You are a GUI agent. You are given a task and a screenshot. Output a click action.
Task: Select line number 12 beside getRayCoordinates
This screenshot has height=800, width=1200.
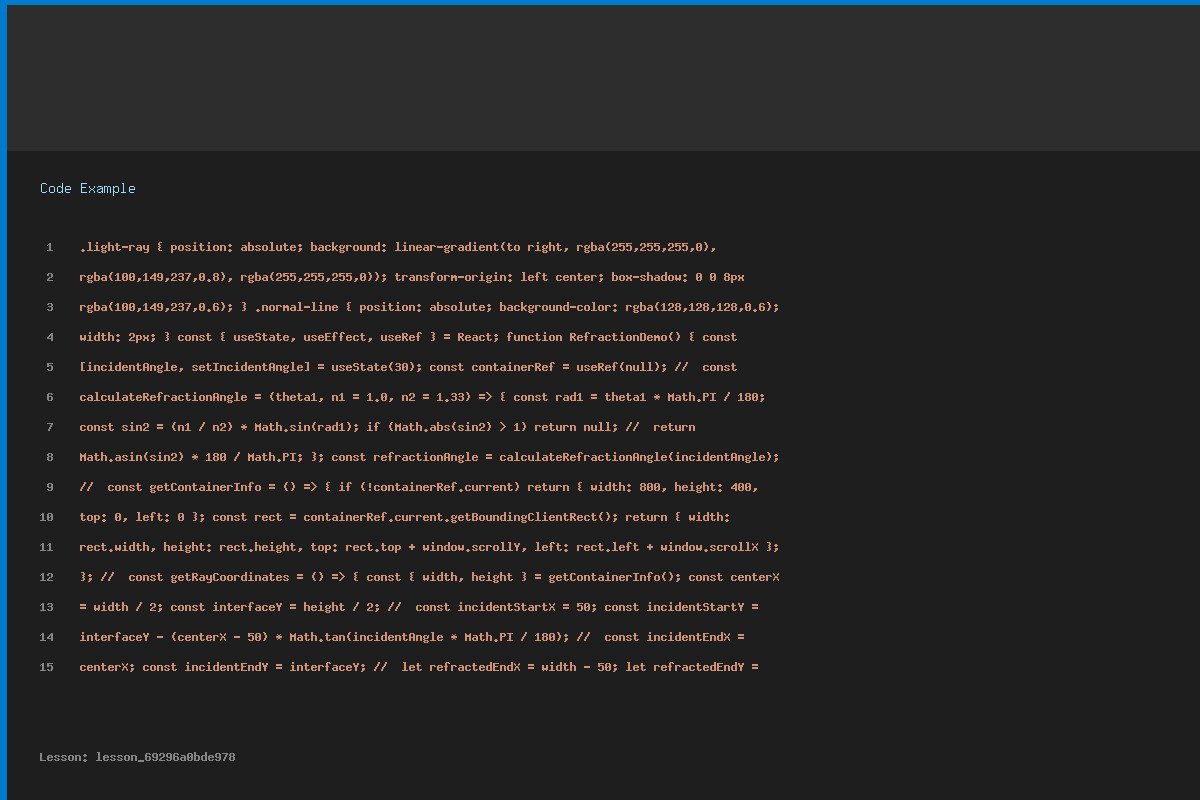pyautogui.click(x=46, y=577)
